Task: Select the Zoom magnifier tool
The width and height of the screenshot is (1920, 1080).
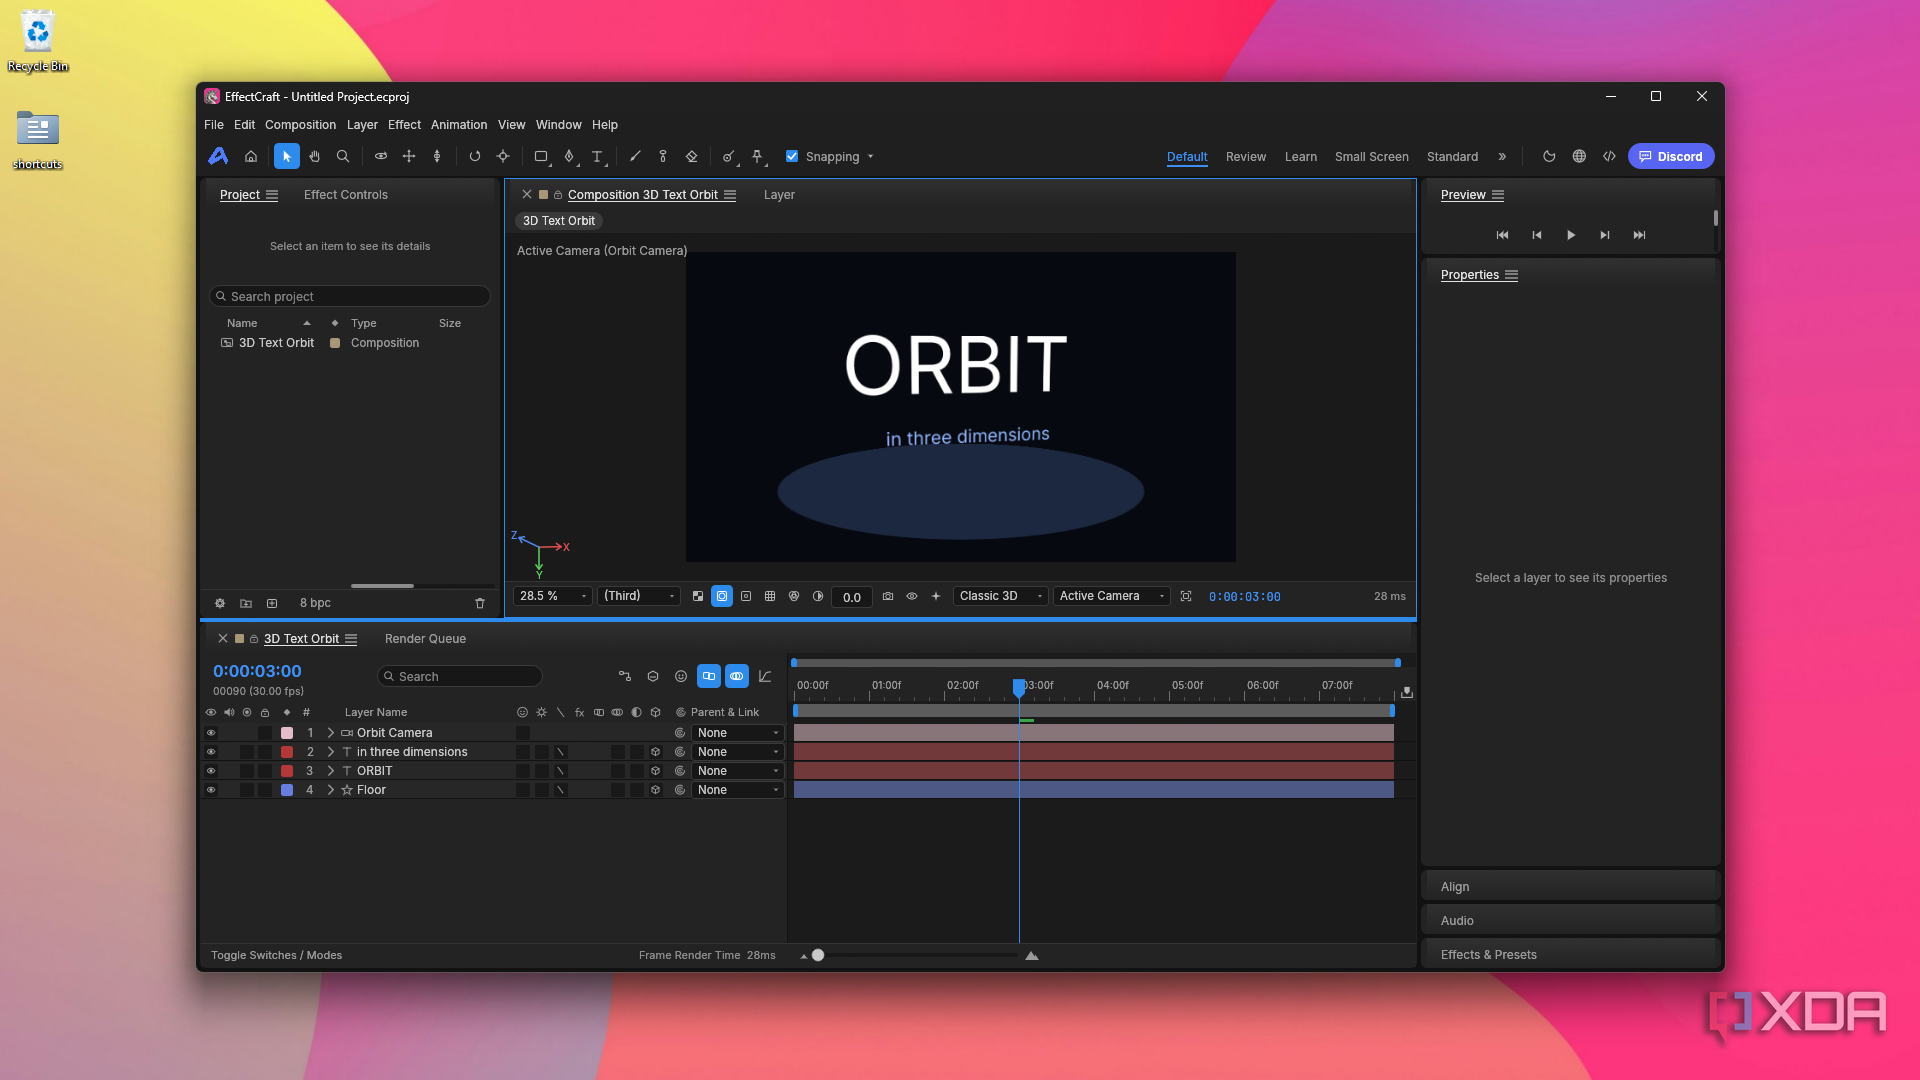Action: pos(343,156)
